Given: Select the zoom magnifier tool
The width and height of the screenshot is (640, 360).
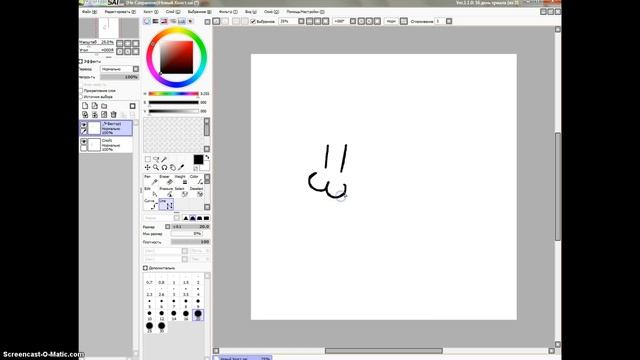Looking at the screenshot, I should [156, 167].
